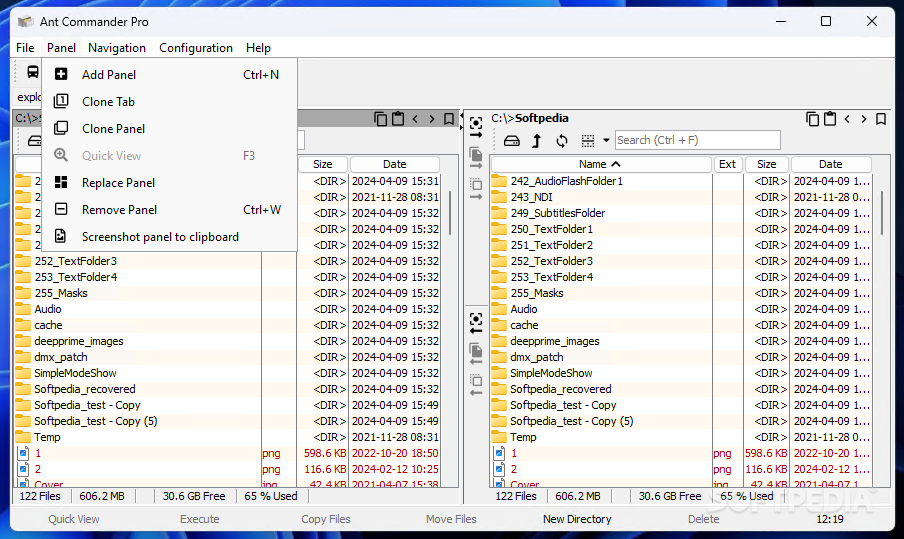Sort left panel by Date column
904x539 pixels.
[x=395, y=164]
